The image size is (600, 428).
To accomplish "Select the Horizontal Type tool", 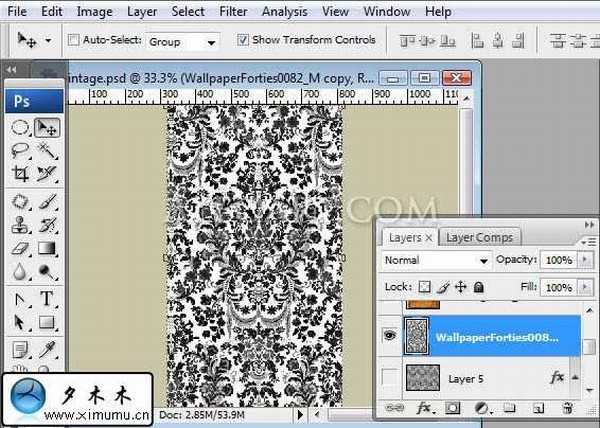I will pos(46,299).
